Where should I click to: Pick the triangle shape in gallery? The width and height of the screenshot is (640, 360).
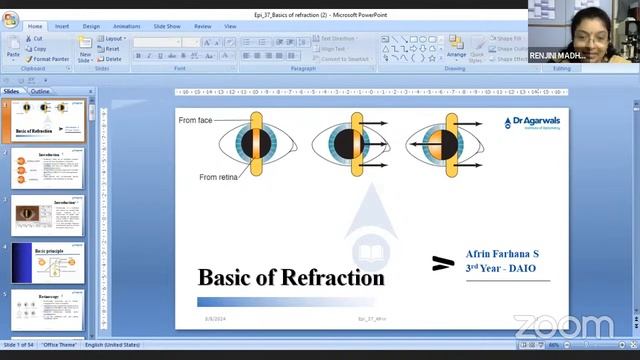(386, 49)
